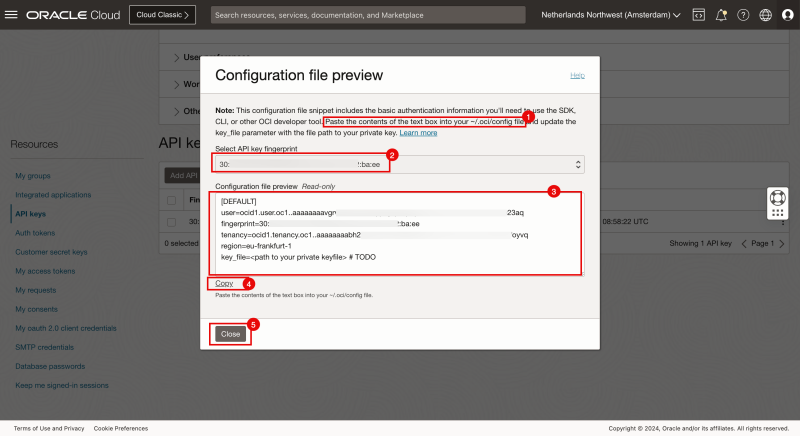This screenshot has width=800, height=436.
Task: Click the language globe icon
Action: 765,15
